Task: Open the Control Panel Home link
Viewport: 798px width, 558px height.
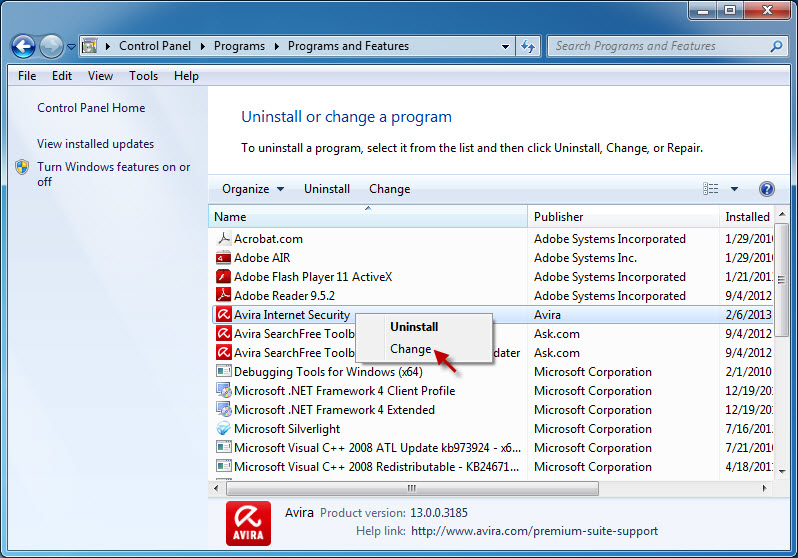Action: click(x=91, y=108)
